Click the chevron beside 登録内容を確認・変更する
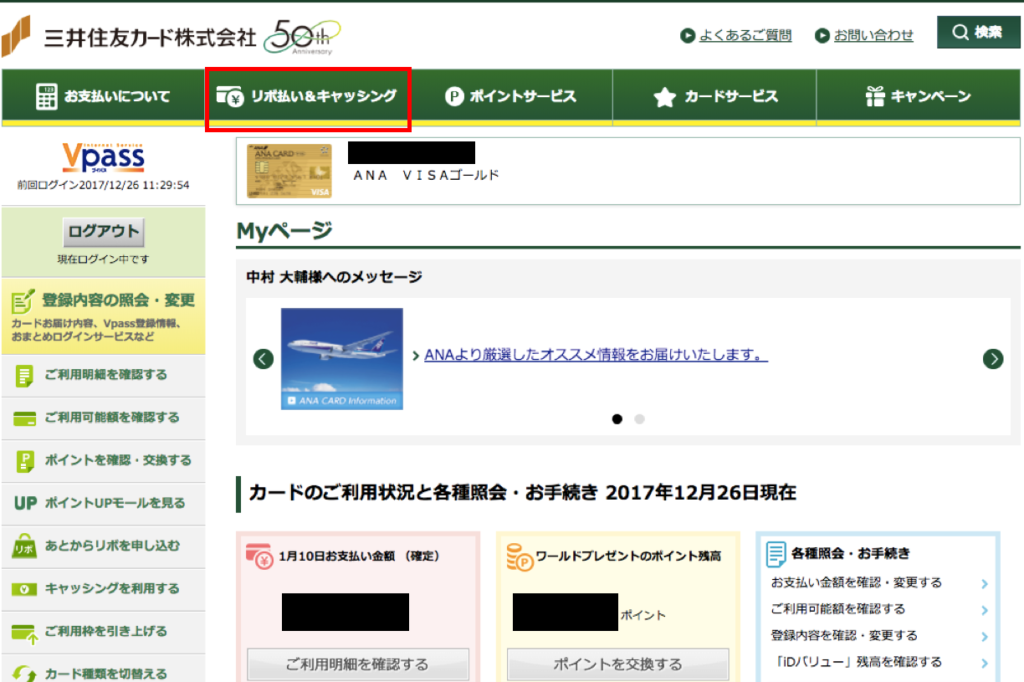1024x682 pixels. [x=984, y=637]
